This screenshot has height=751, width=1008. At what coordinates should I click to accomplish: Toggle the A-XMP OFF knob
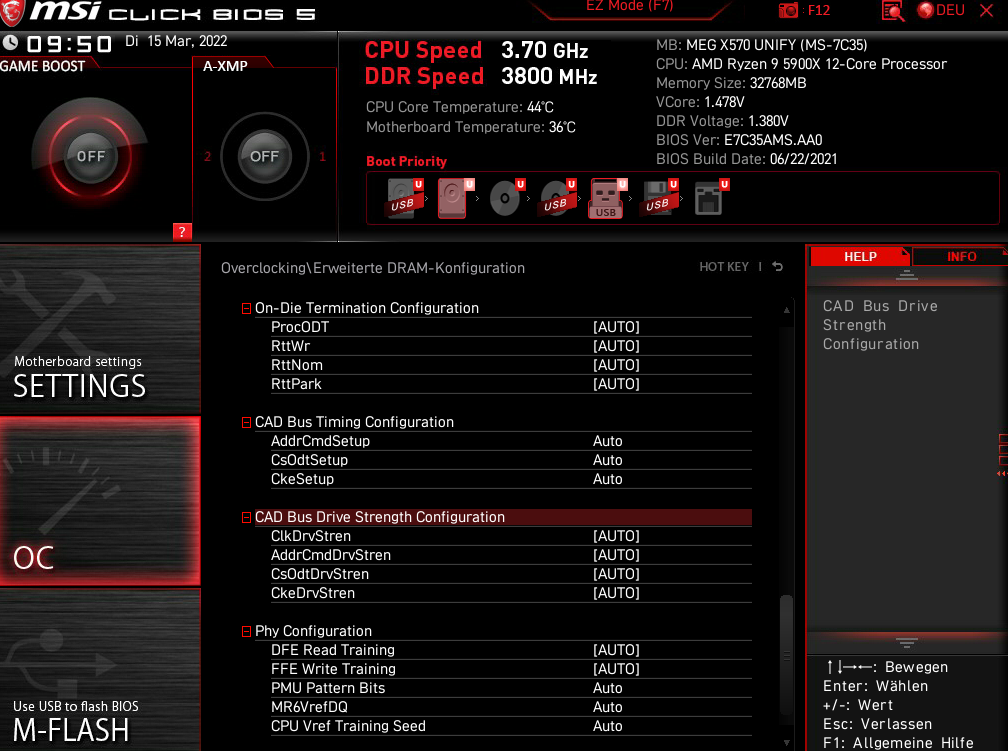tap(264, 156)
